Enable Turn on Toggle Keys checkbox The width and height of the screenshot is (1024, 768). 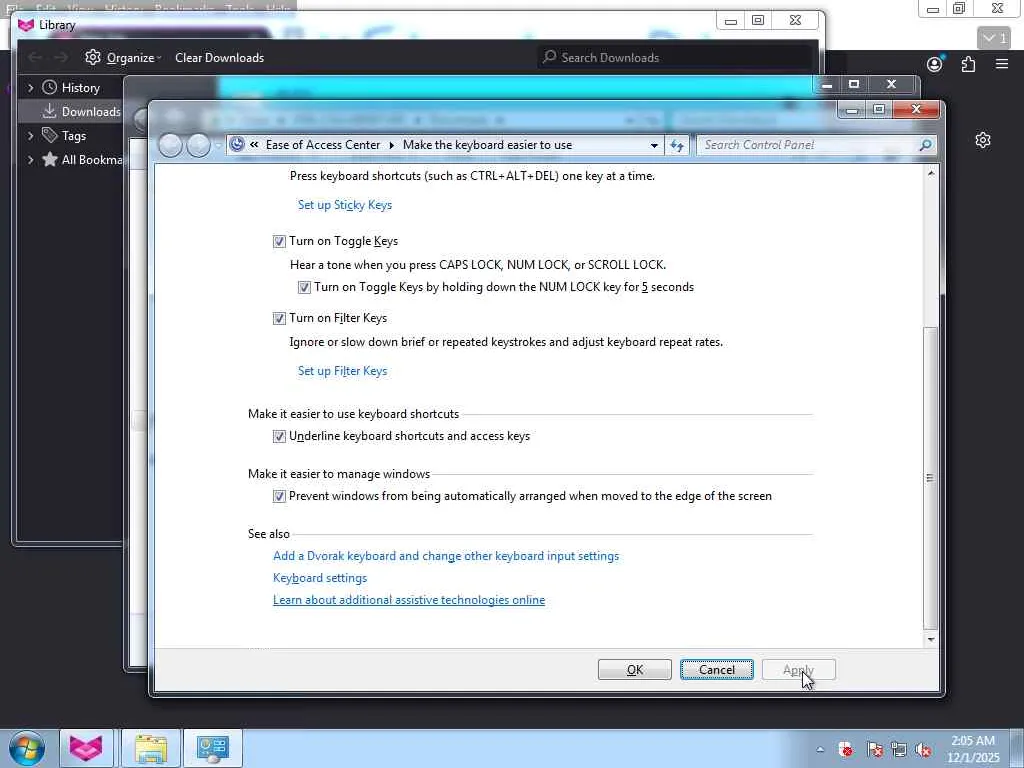pos(279,242)
